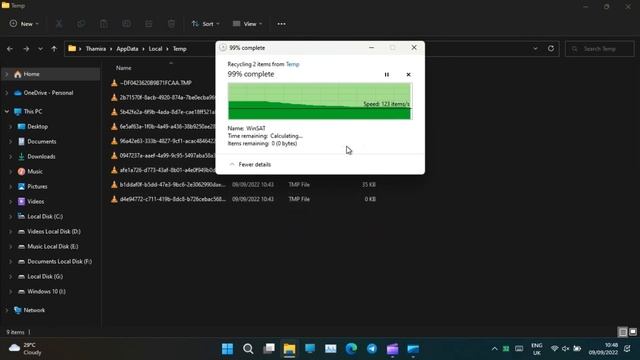
Task: Click the Share icon in the toolbar
Action: pyautogui.click(x=149, y=24)
